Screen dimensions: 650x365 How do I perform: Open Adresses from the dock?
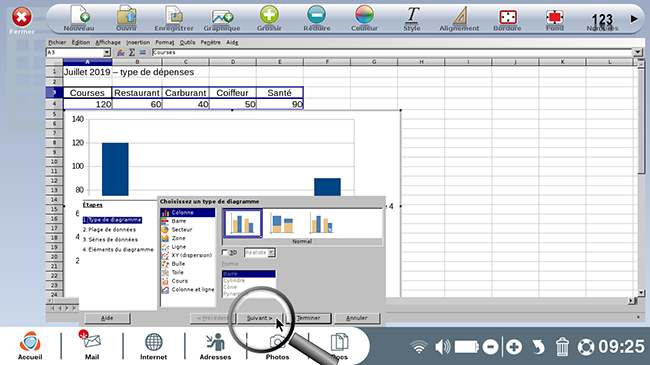pos(215,345)
